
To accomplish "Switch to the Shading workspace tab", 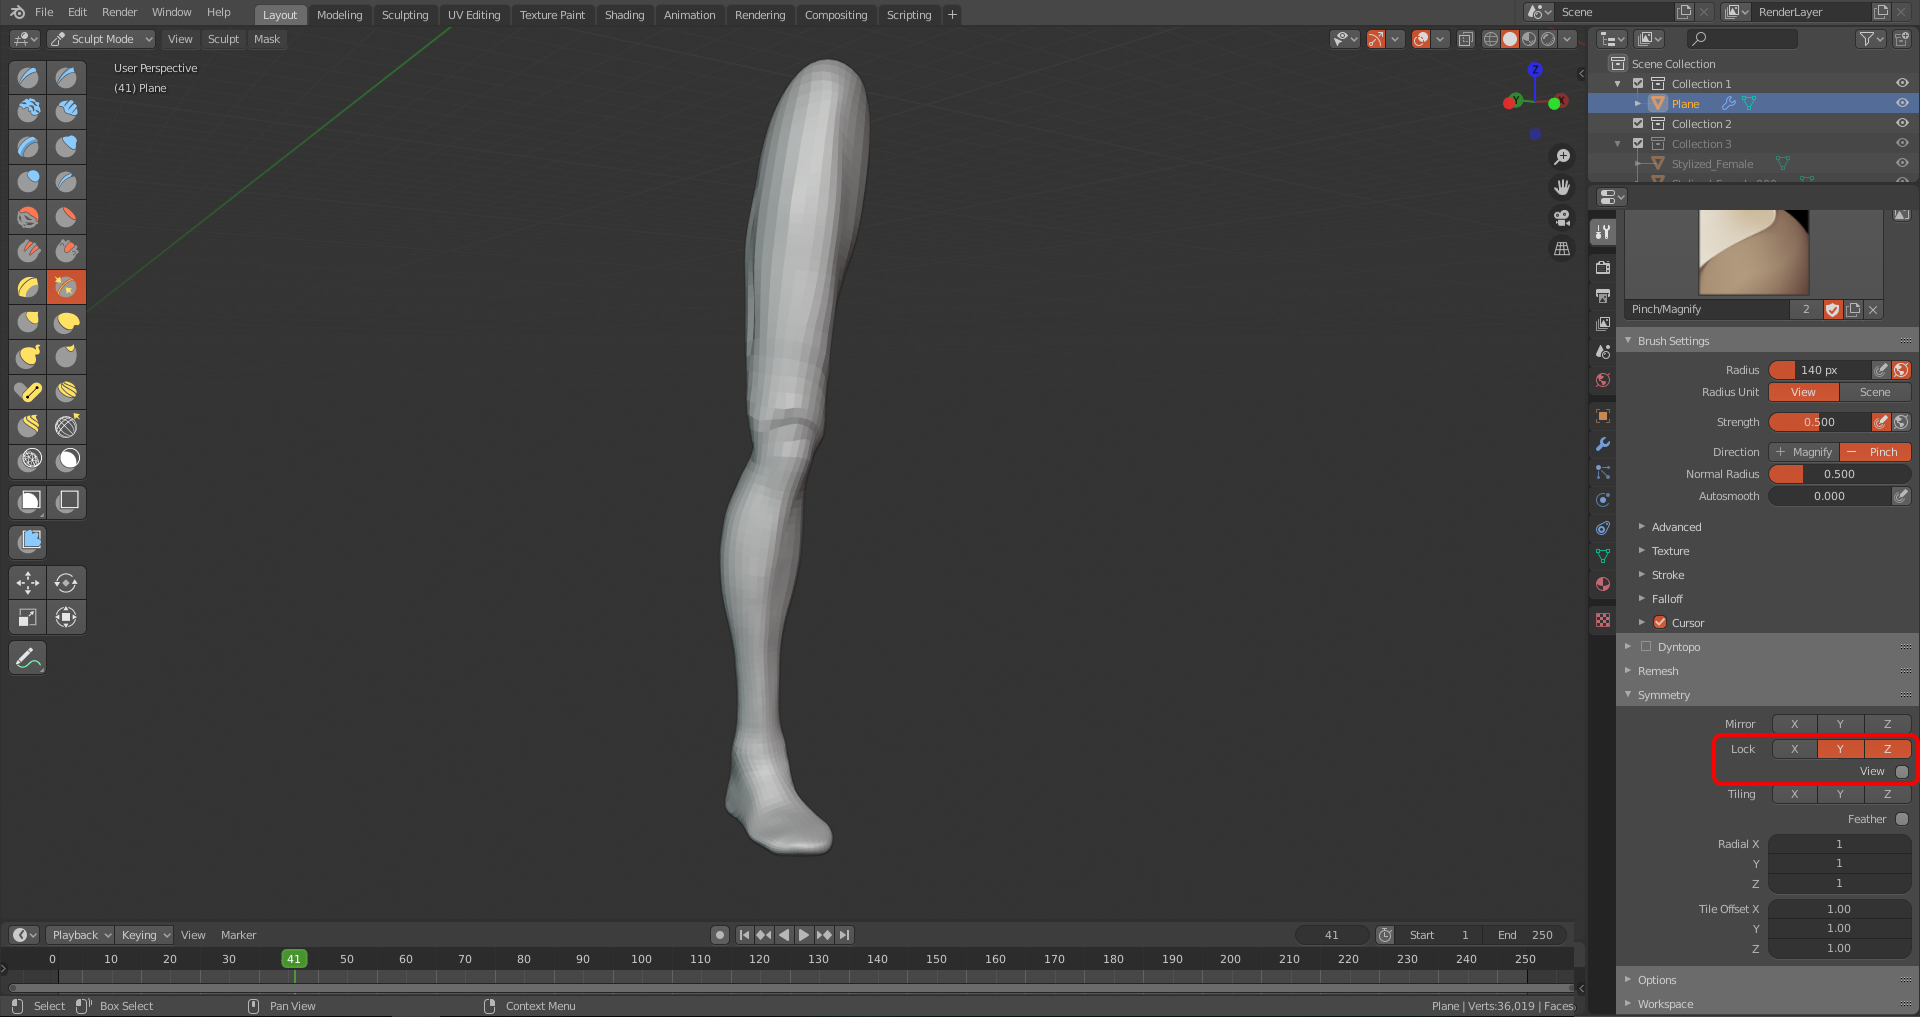I will pyautogui.click(x=624, y=15).
